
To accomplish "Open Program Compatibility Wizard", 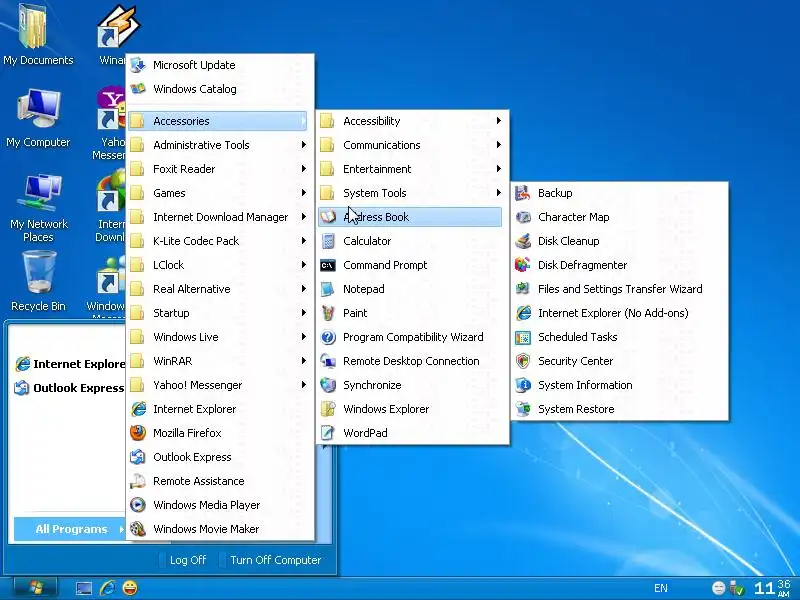I will tap(411, 337).
